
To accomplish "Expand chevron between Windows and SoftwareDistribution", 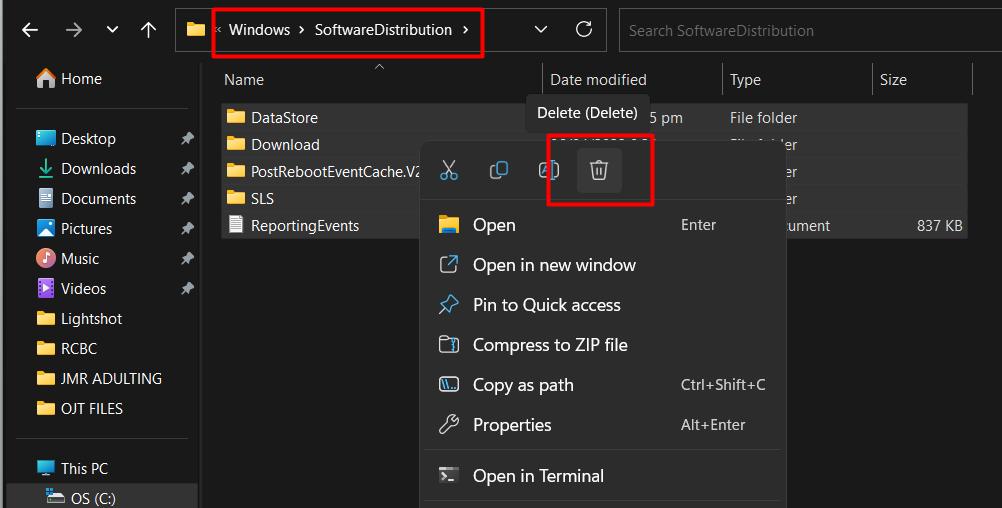I will (x=302, y=30).
